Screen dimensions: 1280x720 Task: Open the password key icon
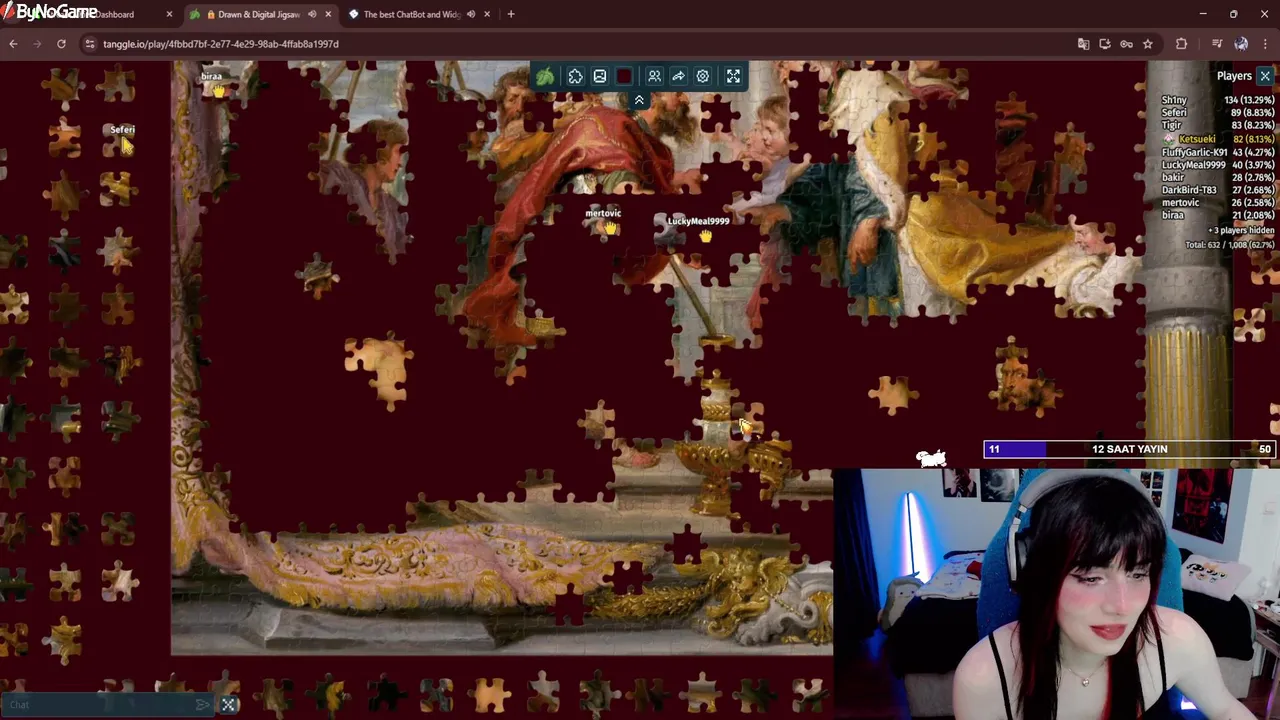point(1126,44)
